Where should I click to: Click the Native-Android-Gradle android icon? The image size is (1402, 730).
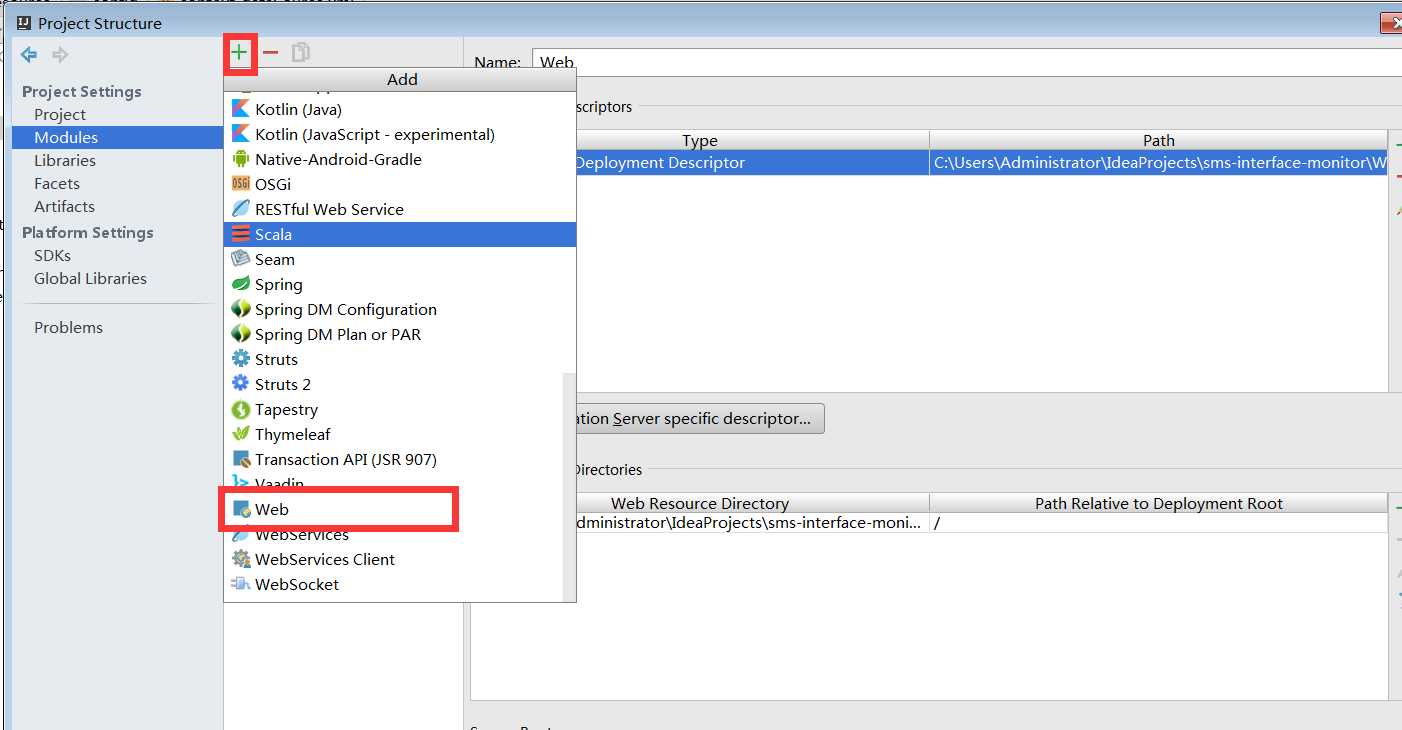(240, 159)
